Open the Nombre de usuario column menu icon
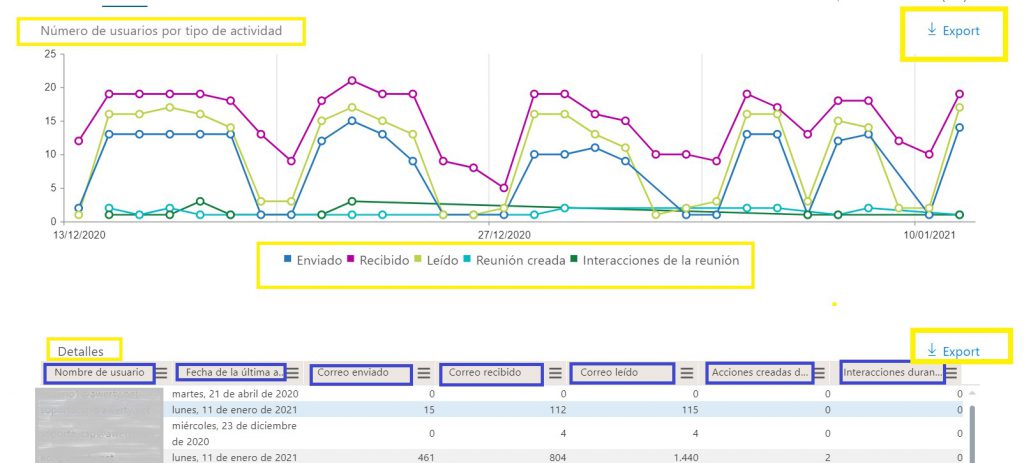Screen dimensions: 1024x463 (x=161, y=373)
